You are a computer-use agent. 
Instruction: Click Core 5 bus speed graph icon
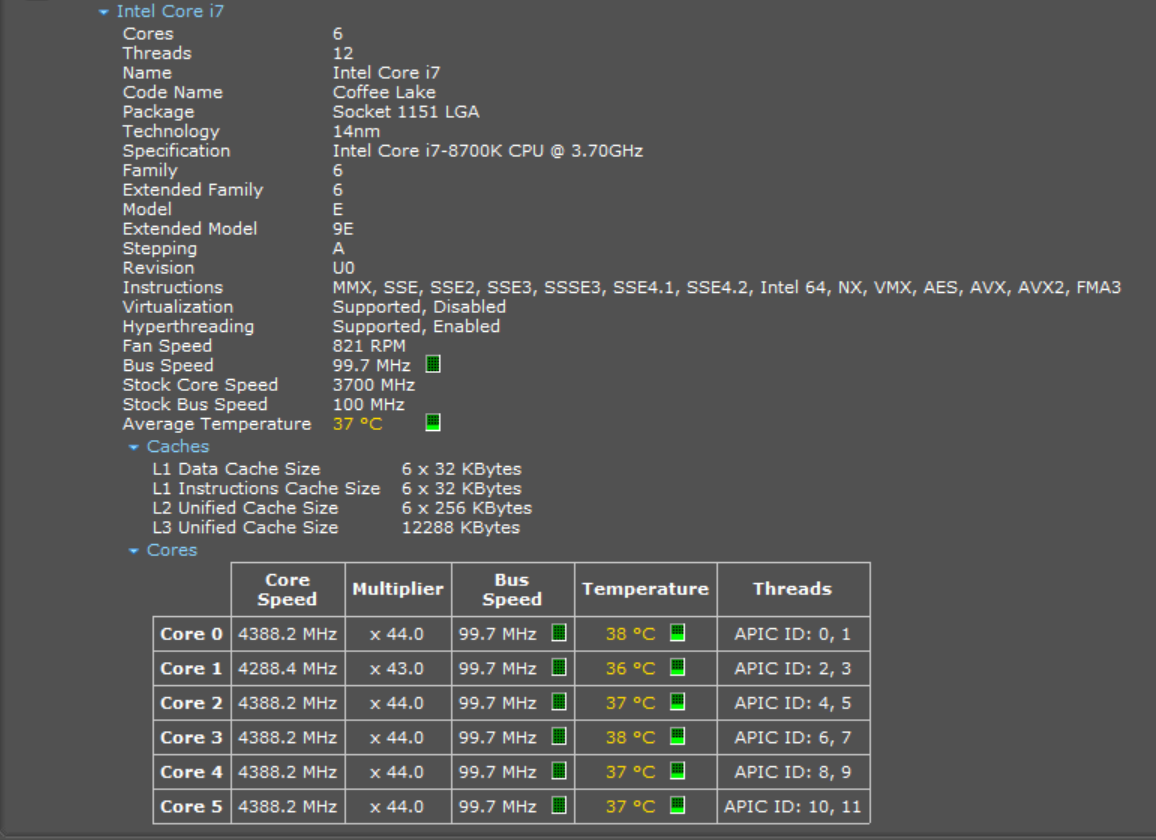point(559,805)
